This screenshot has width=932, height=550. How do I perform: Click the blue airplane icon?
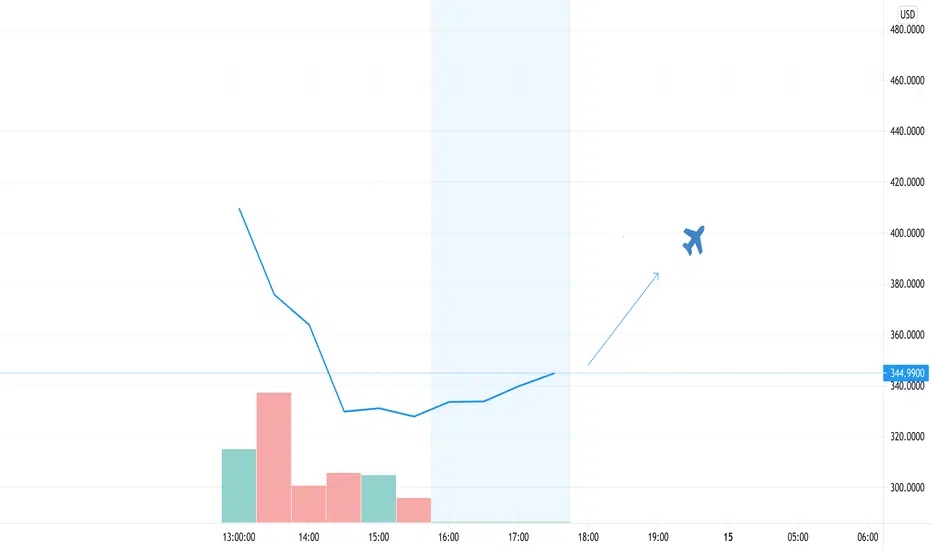694,240
